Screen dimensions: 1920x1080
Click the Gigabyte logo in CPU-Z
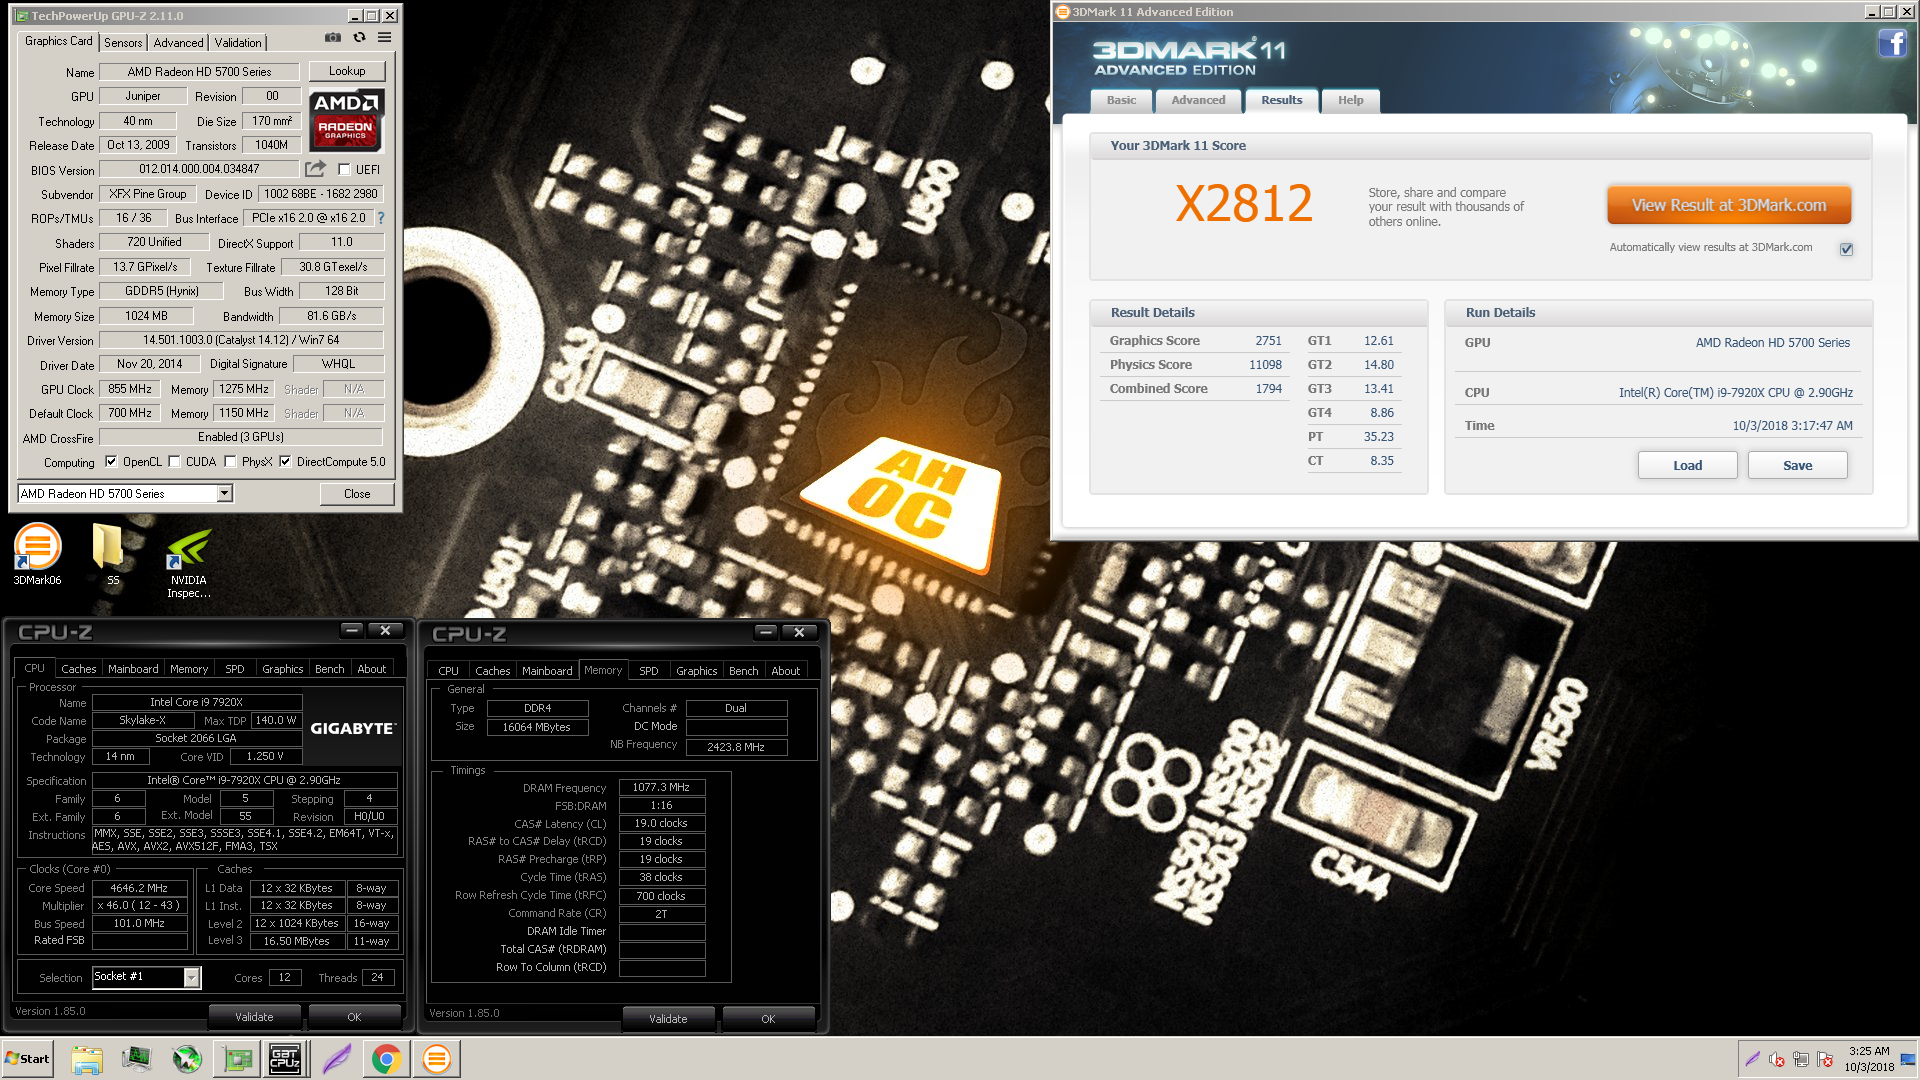click(353, 728)
